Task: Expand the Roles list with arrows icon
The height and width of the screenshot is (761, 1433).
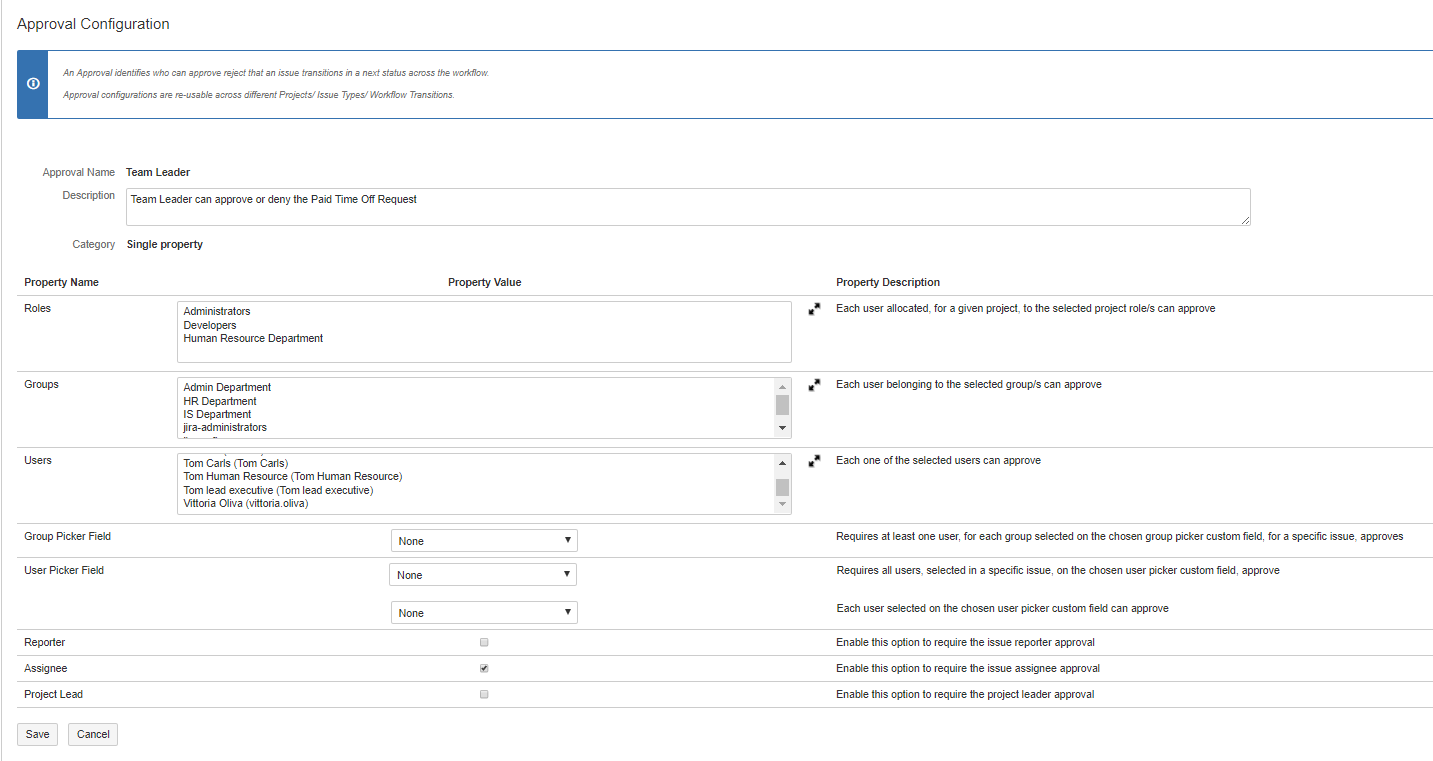Action: click(x=814, y=310)
